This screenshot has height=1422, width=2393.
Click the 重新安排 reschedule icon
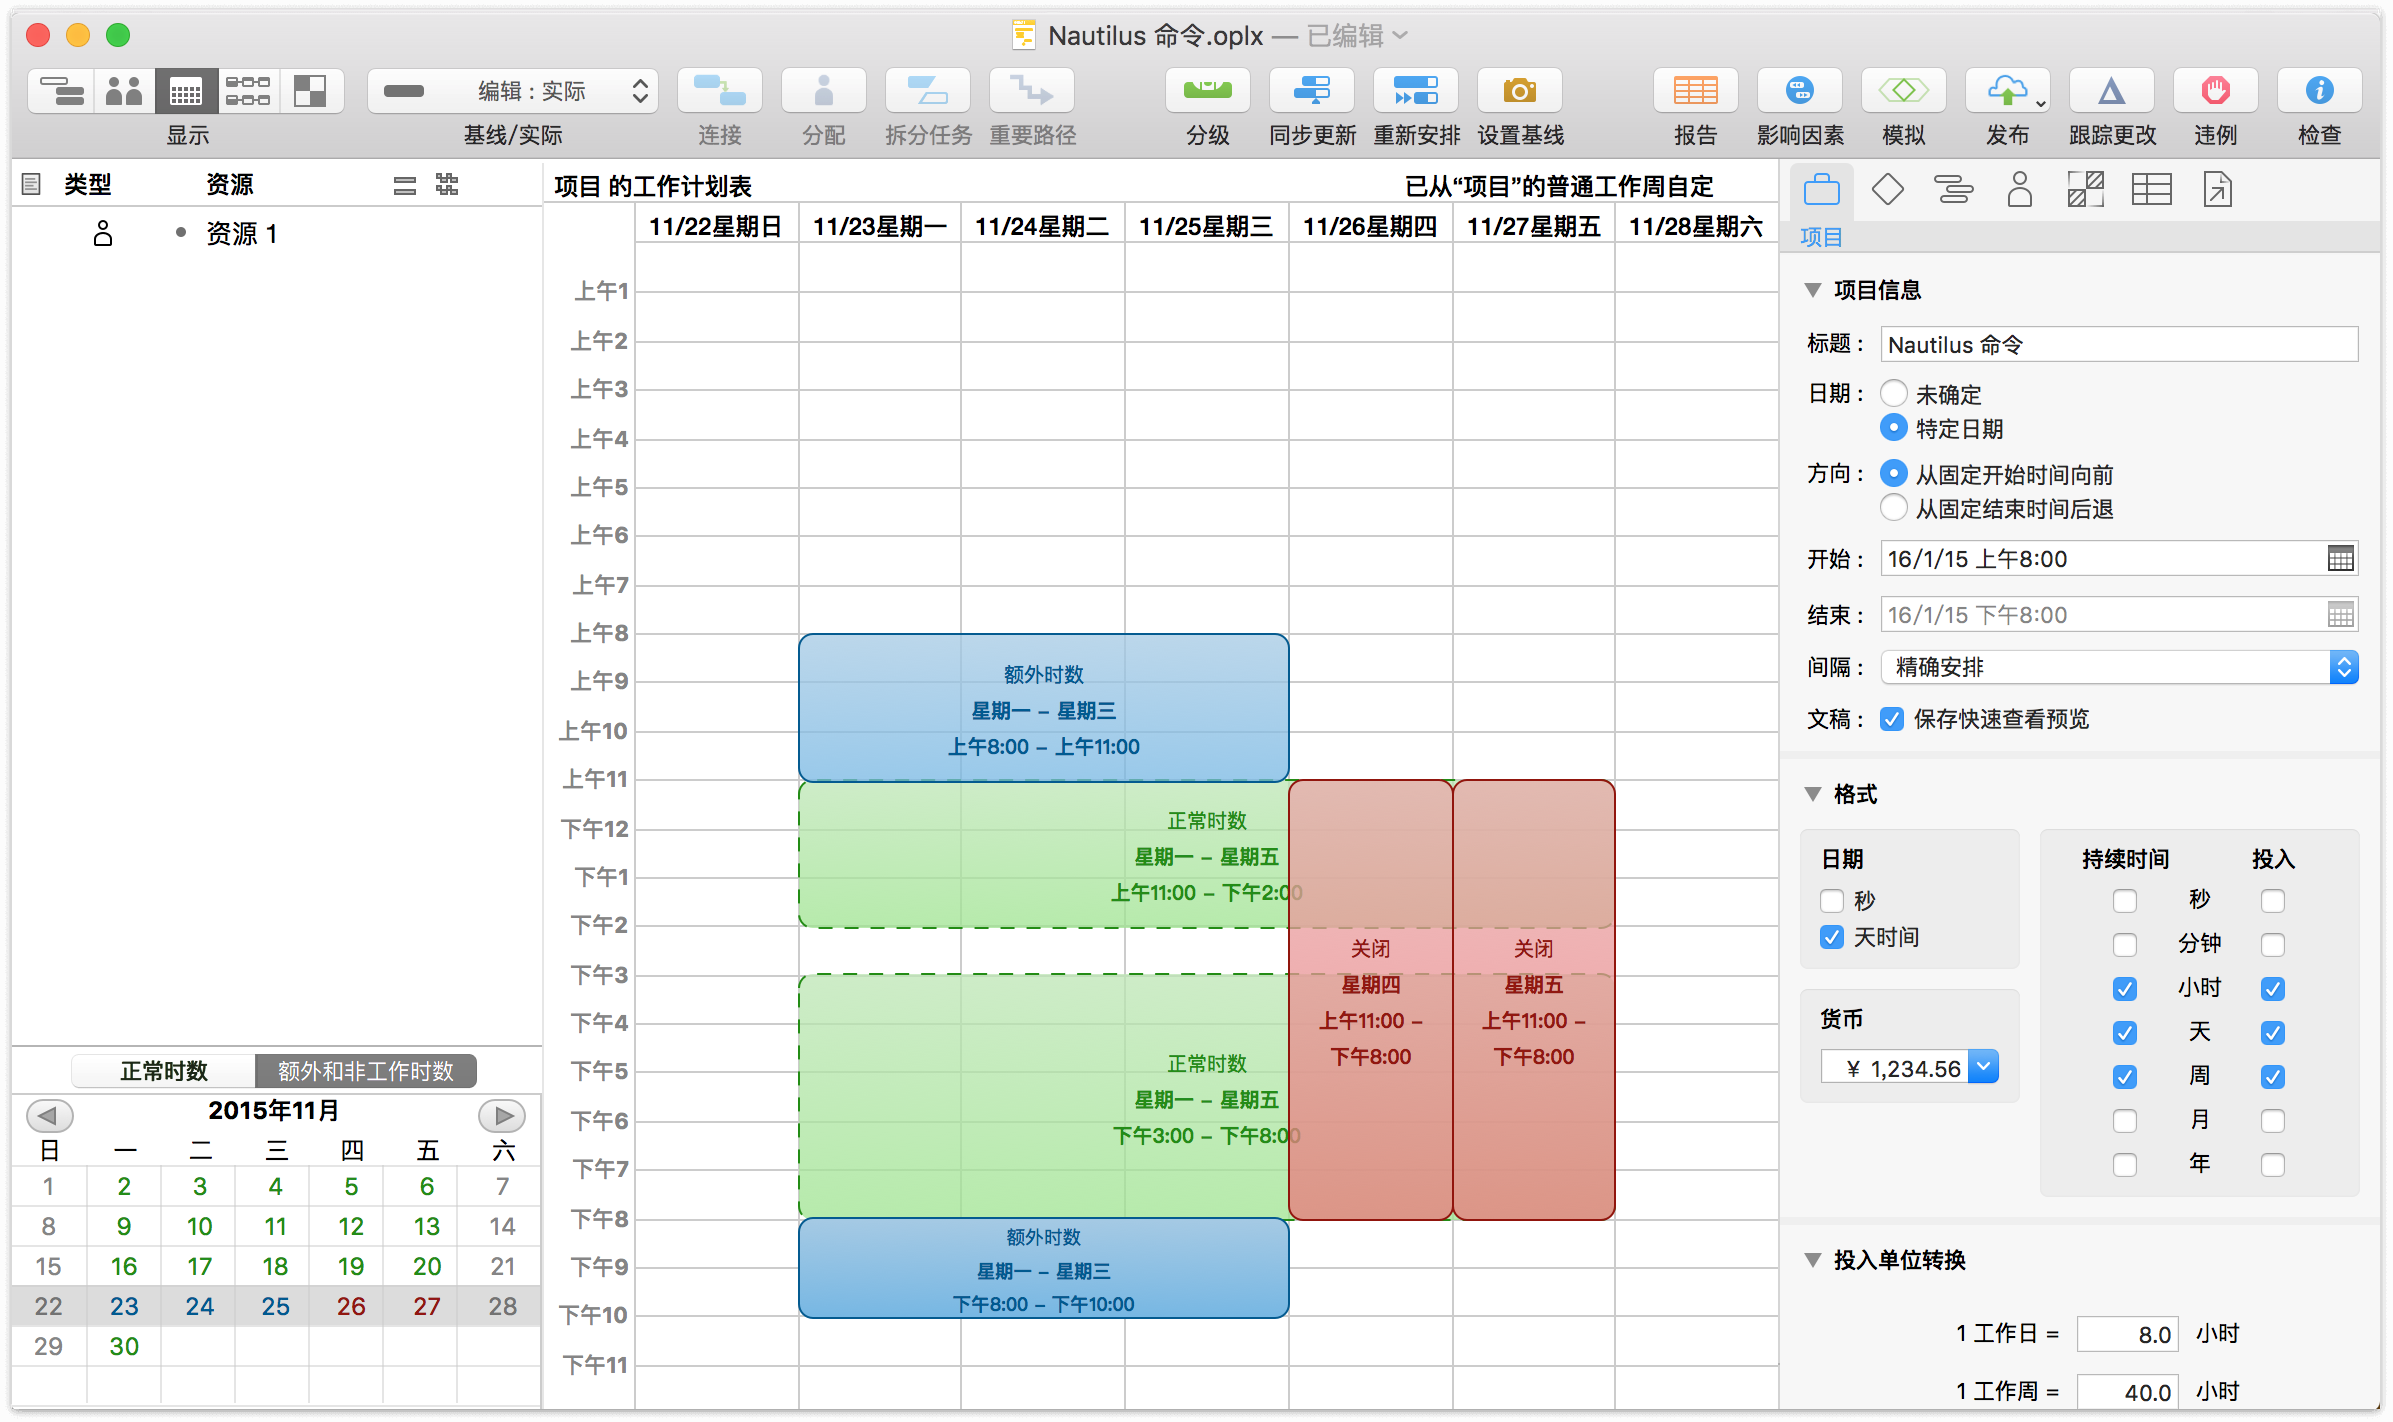pyautogui.click(x=1416, y=92)
